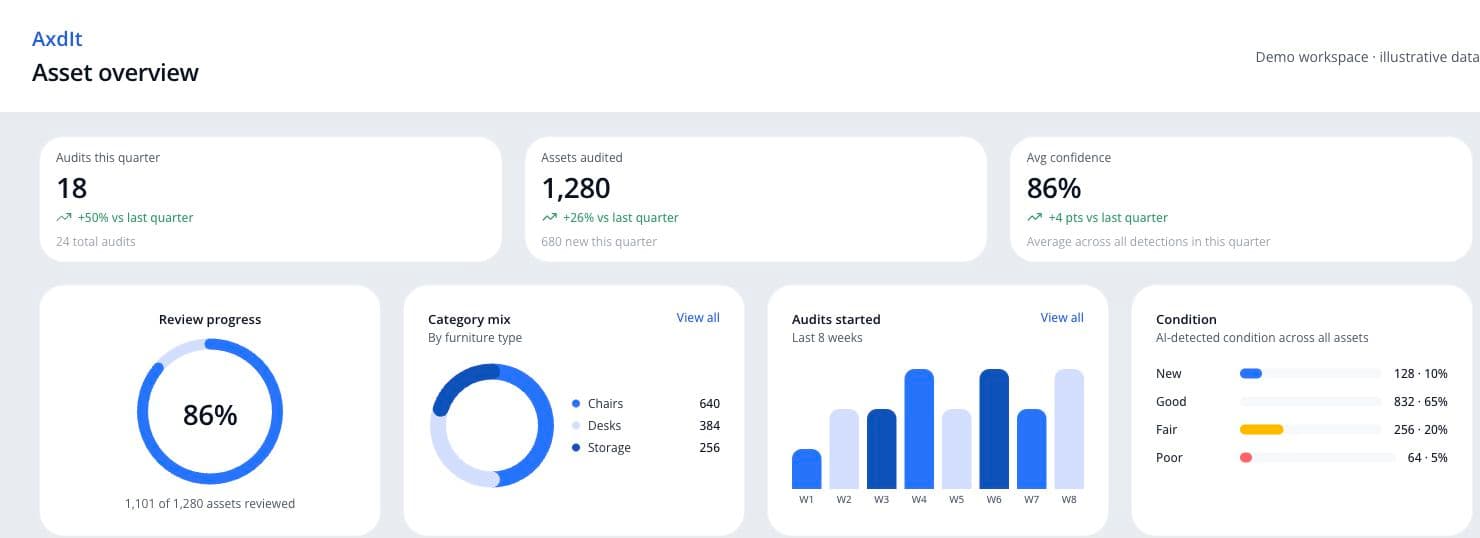Click the Storage legend label
1480x538 pixels.
pos(609,448)
